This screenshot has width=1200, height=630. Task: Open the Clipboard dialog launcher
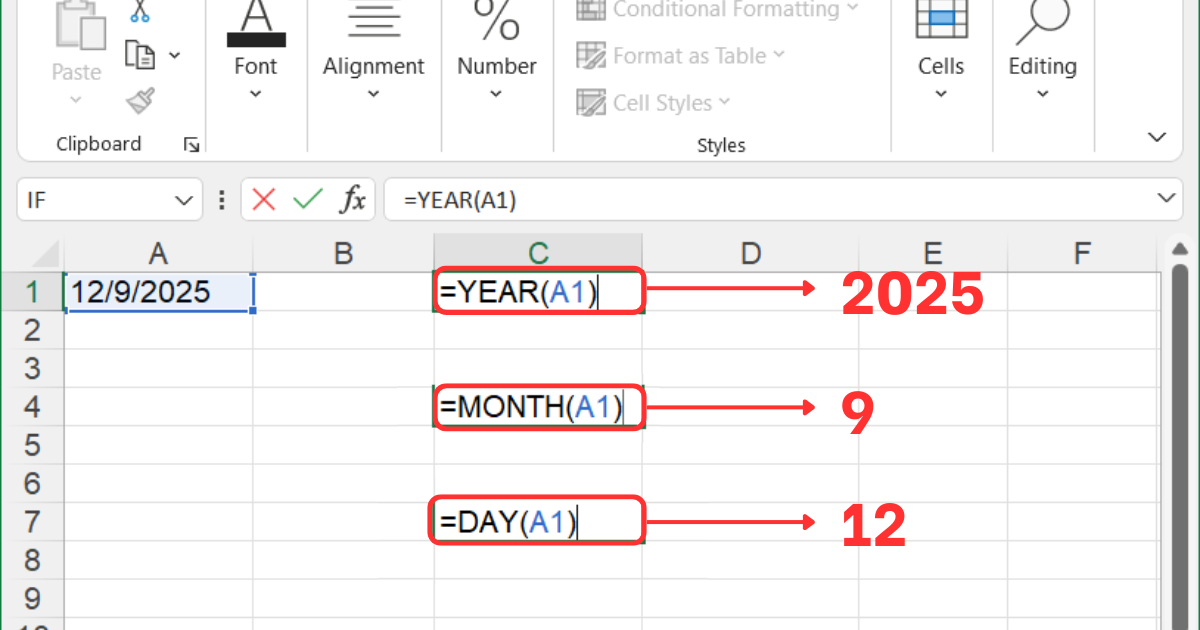(x=191, y=145)
